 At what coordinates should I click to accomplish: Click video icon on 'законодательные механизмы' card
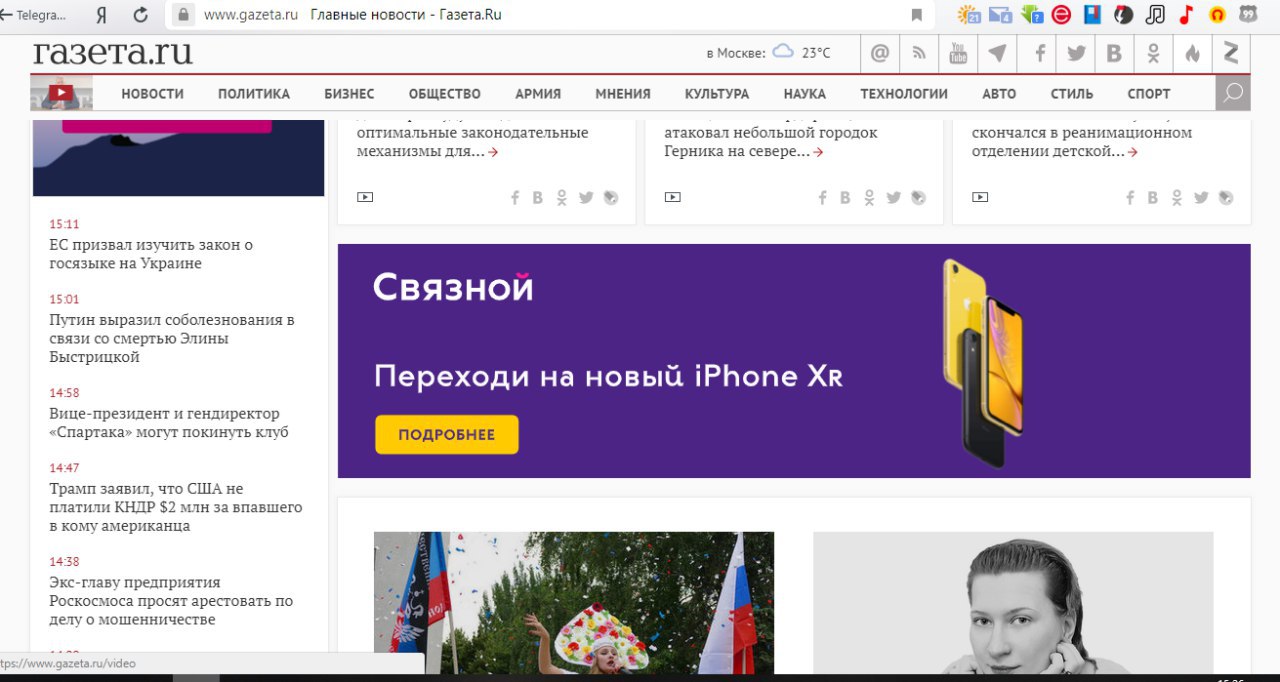click(x=365, y=197)
